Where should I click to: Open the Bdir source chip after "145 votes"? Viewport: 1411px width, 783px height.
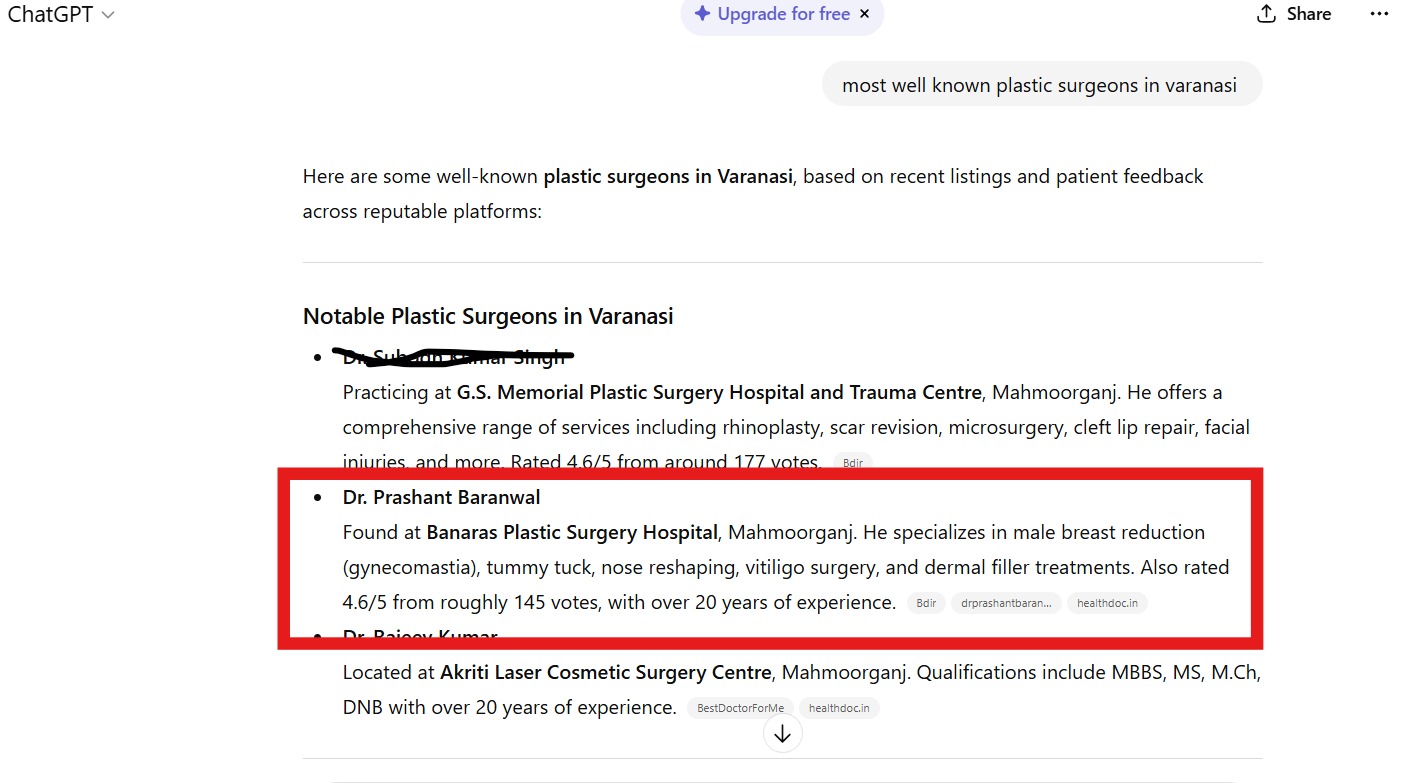(x=927, y=603)
